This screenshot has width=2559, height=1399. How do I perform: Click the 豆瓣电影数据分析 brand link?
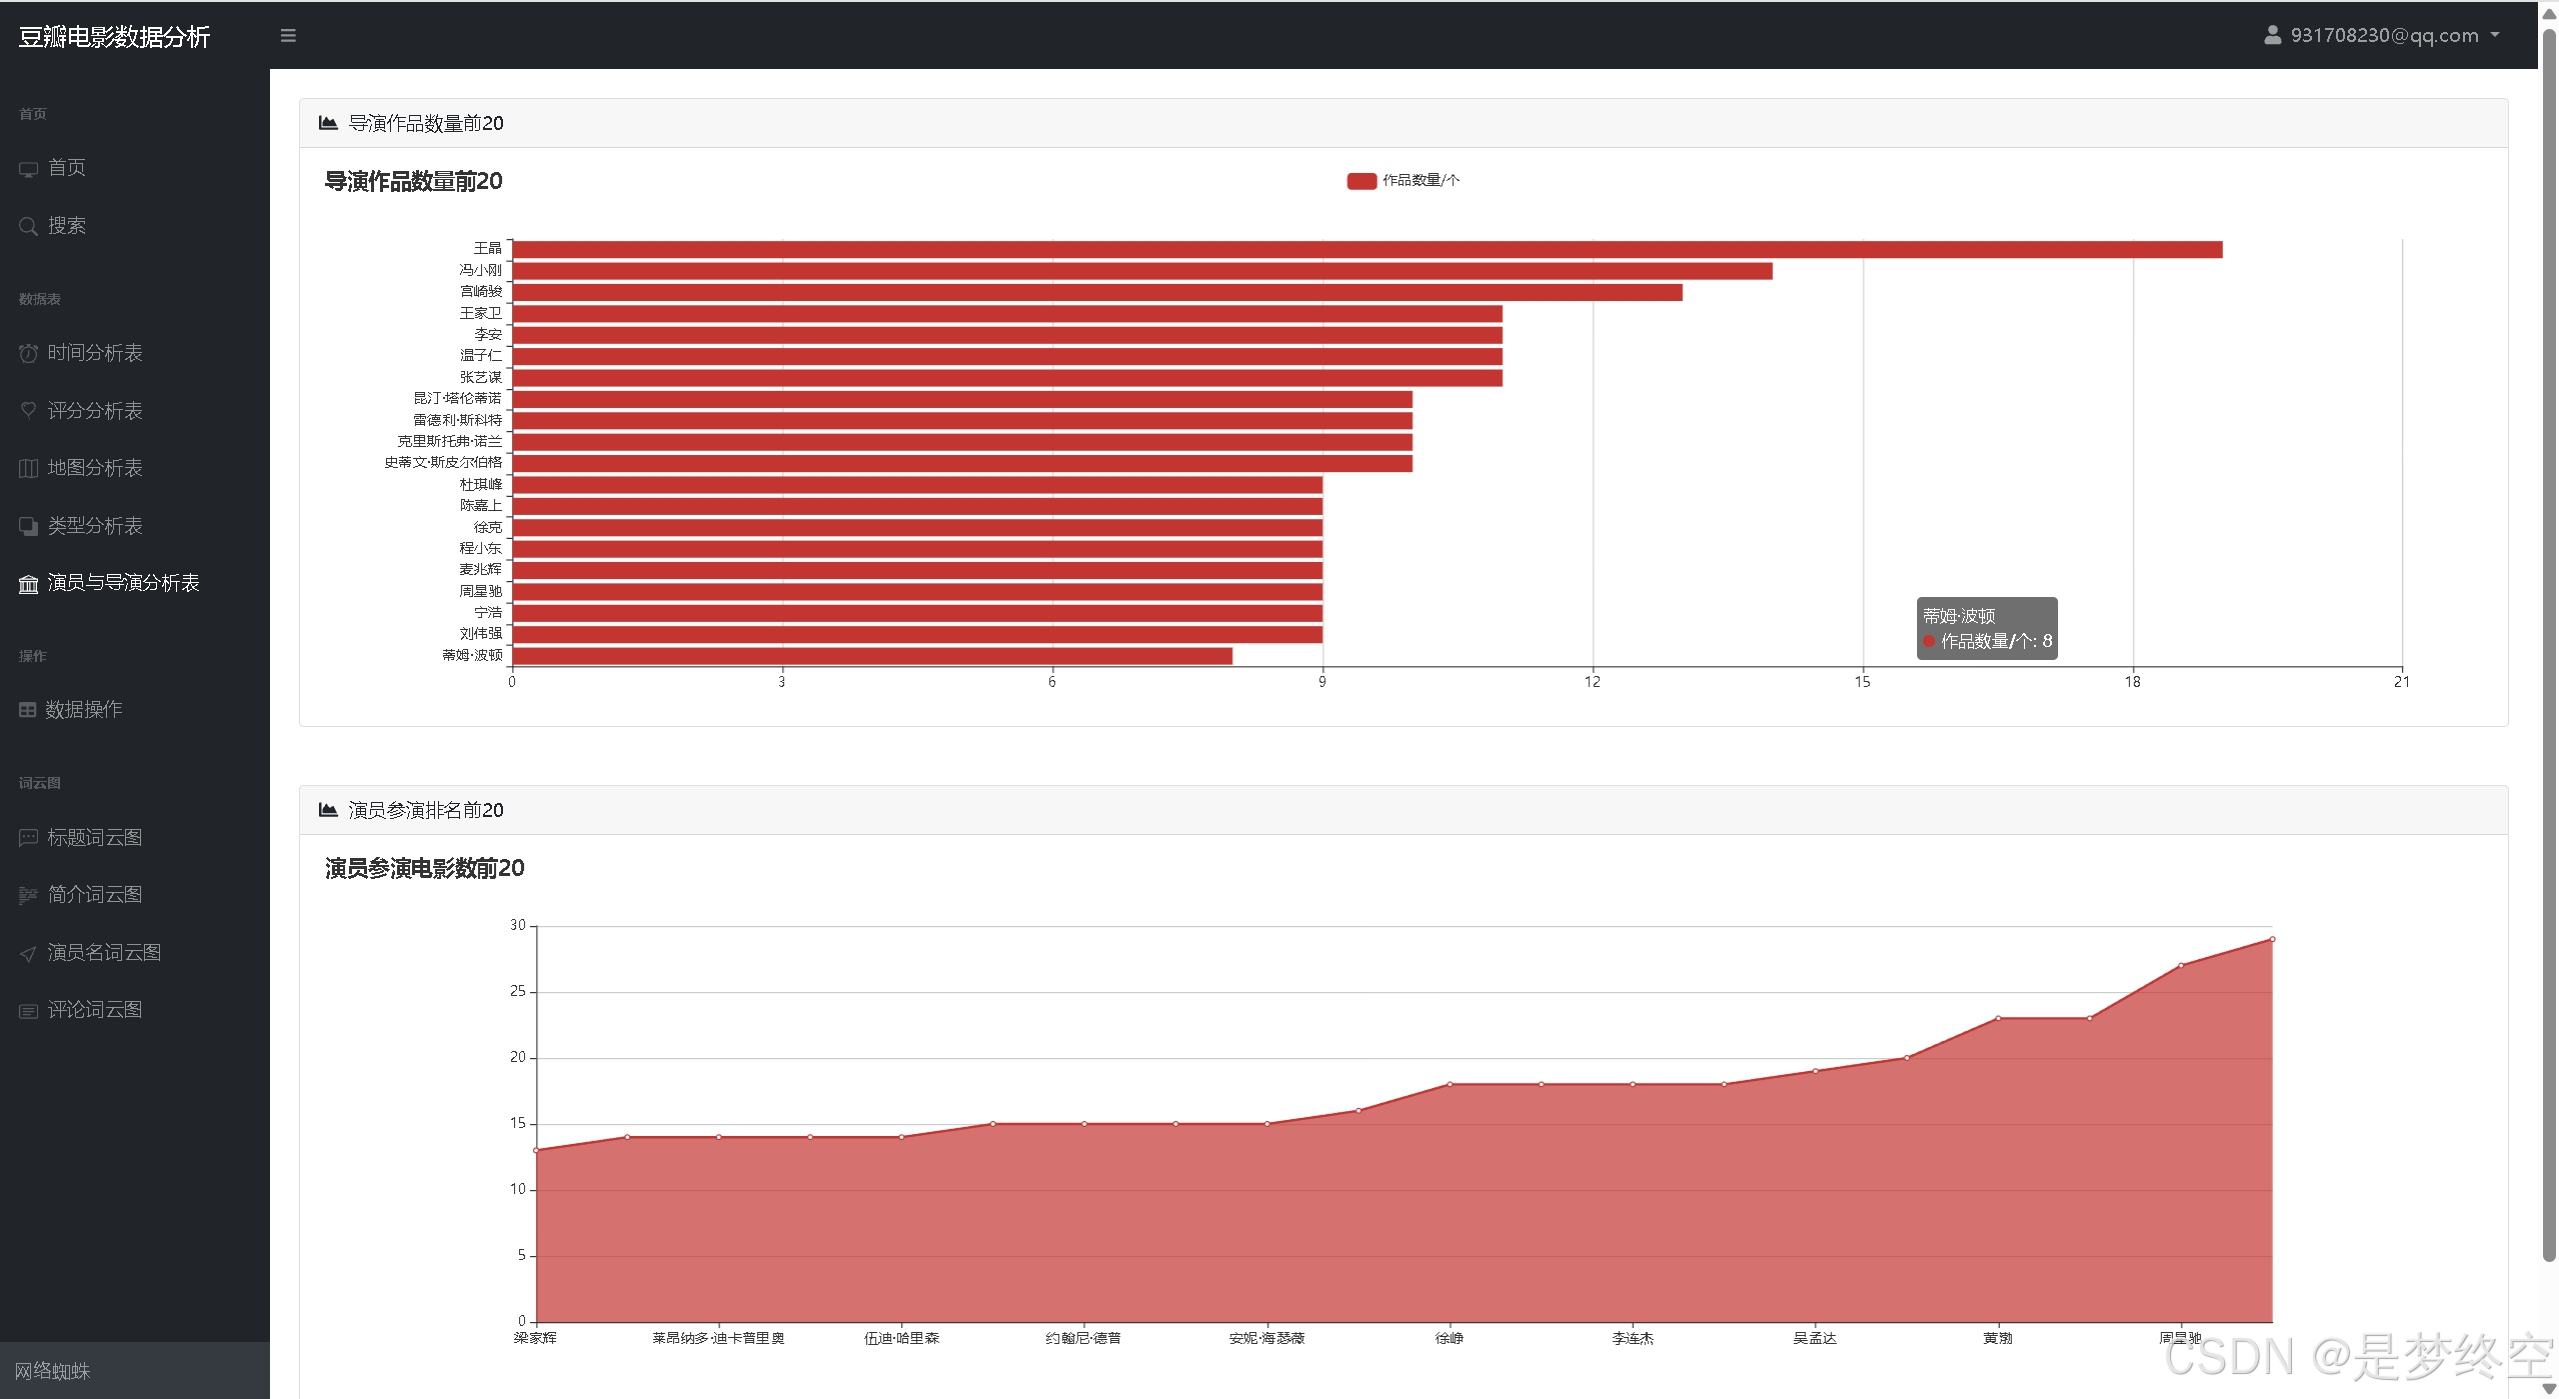click(x=114, y=37)
